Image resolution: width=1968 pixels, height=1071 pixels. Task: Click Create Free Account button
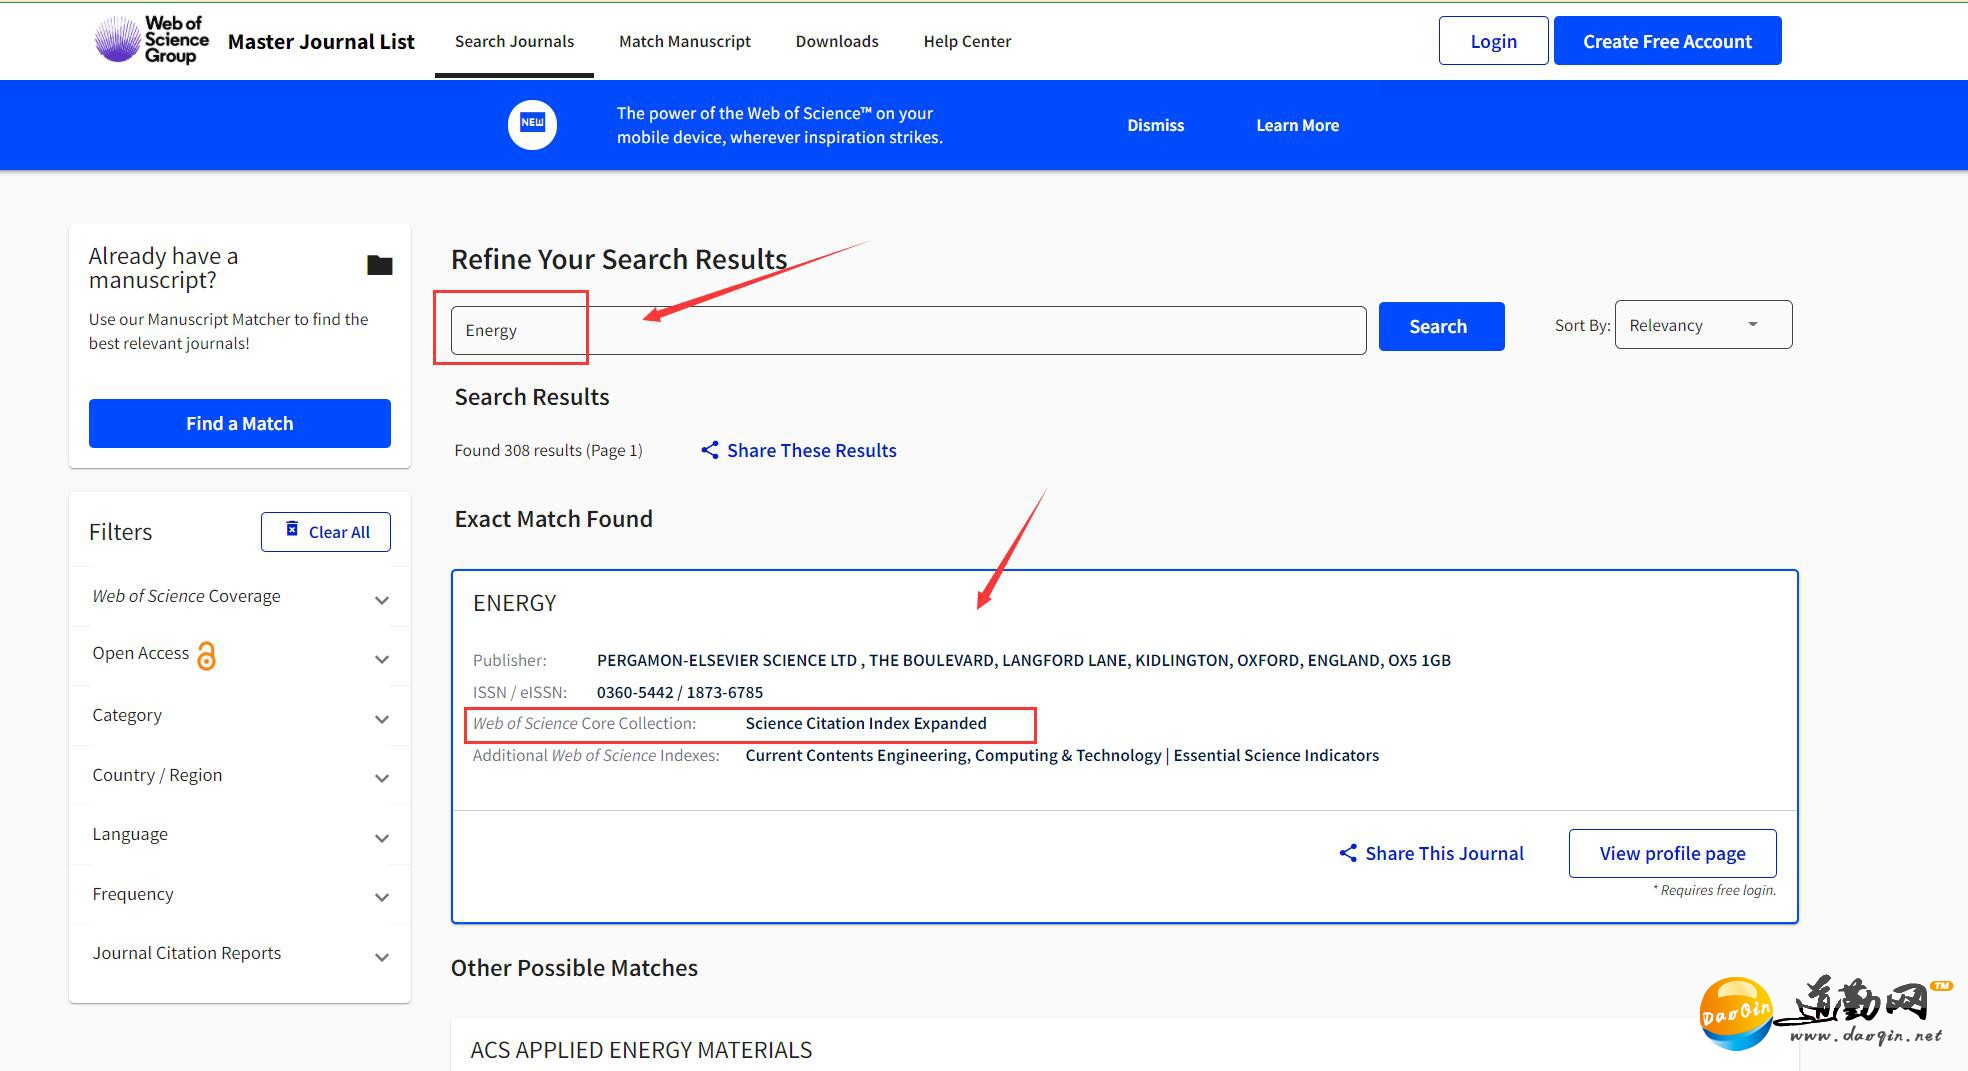[1667, 41]
